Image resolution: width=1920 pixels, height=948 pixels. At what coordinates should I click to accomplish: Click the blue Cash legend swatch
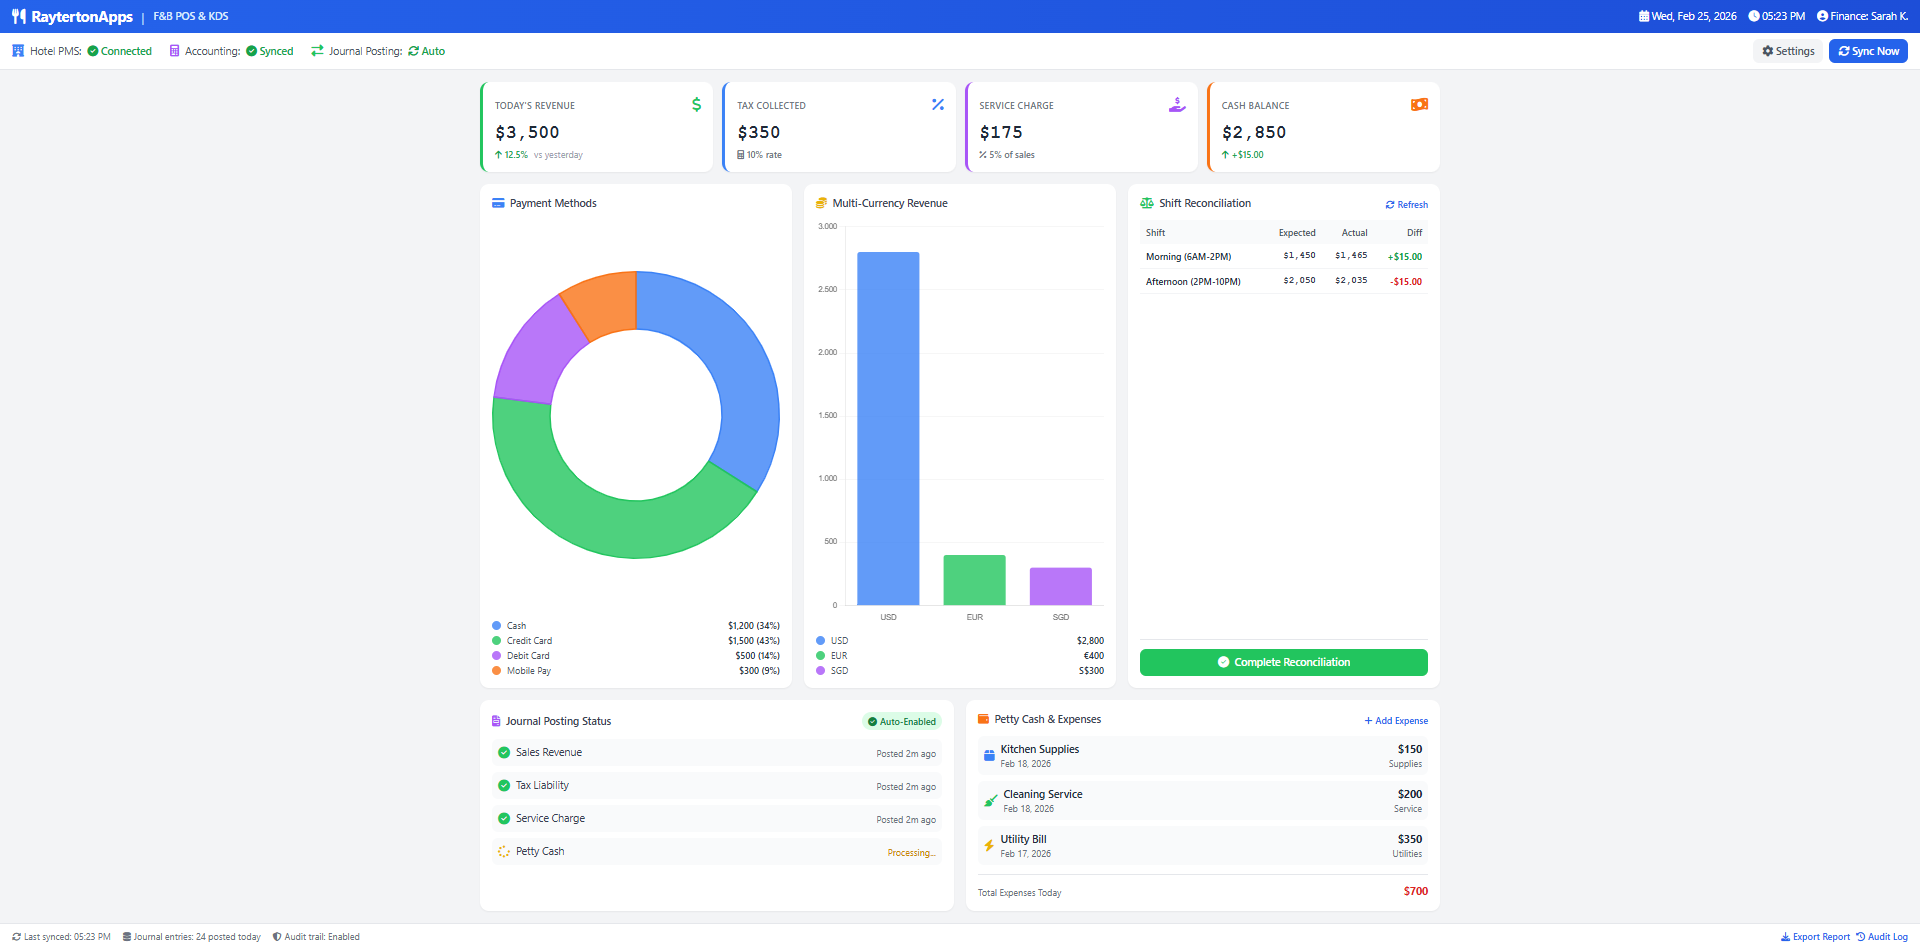pos(497,625)
